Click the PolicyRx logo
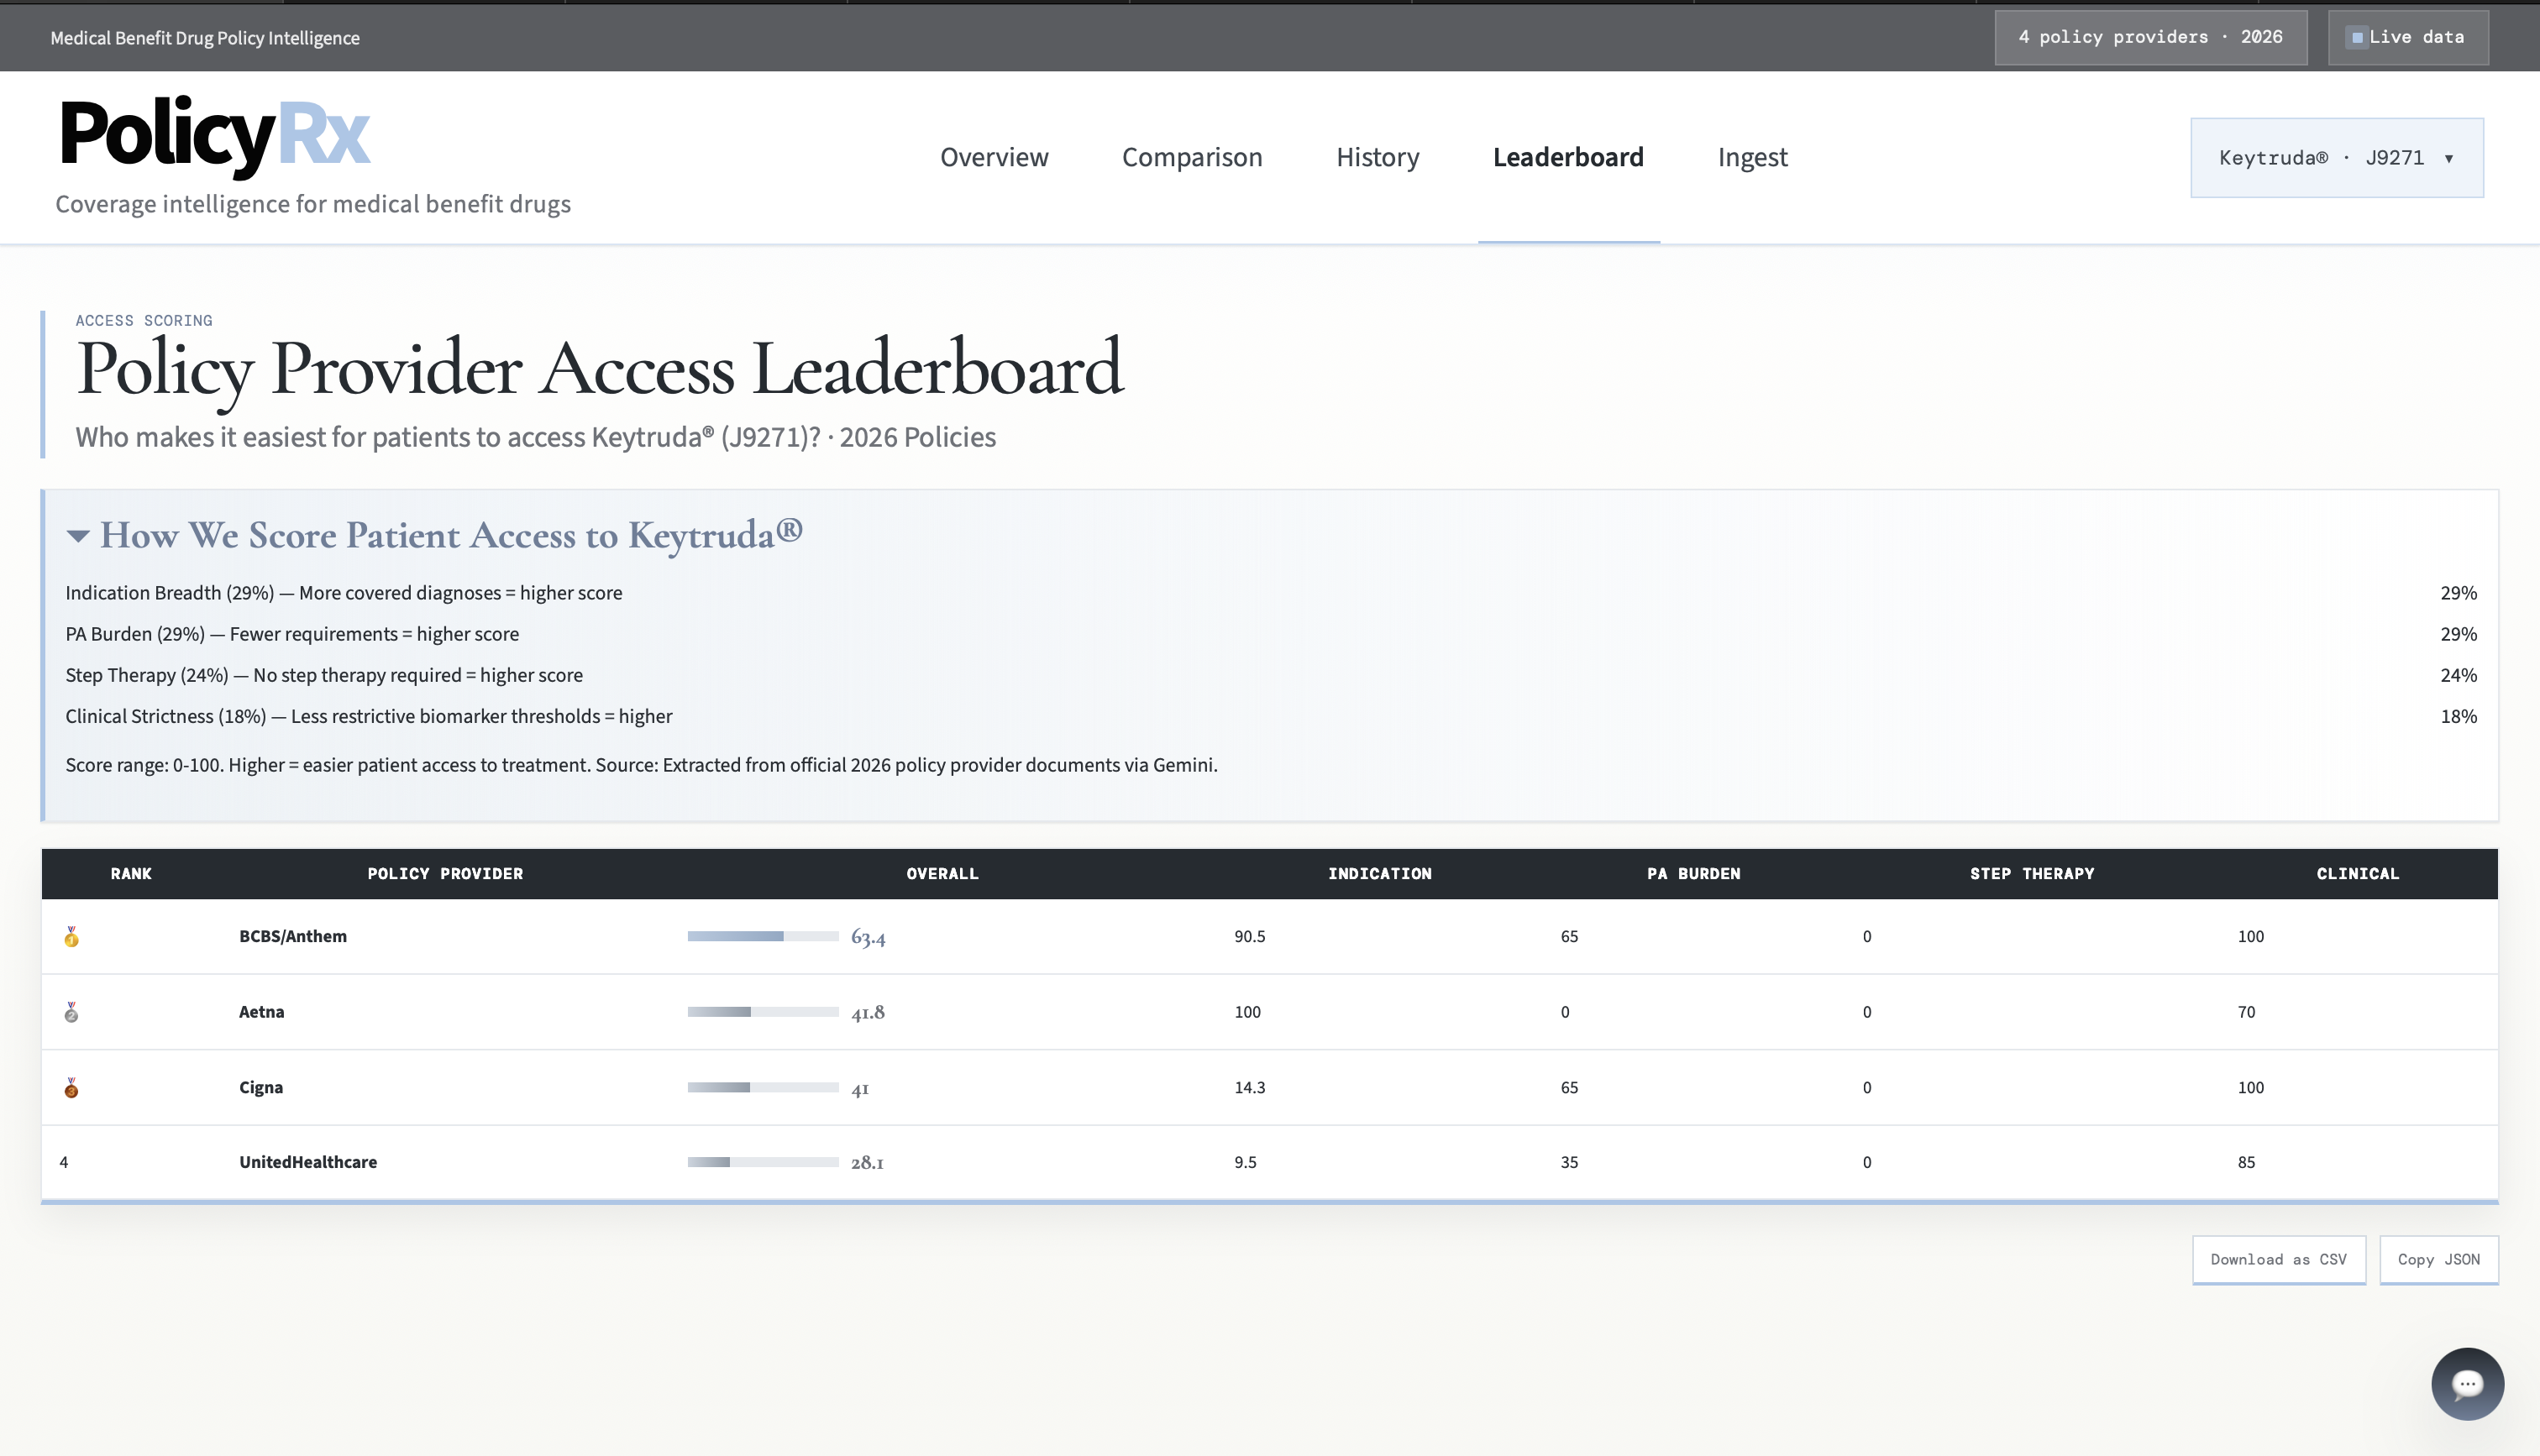This screenshot has width=2540, height=1456. tap(215, 135)
